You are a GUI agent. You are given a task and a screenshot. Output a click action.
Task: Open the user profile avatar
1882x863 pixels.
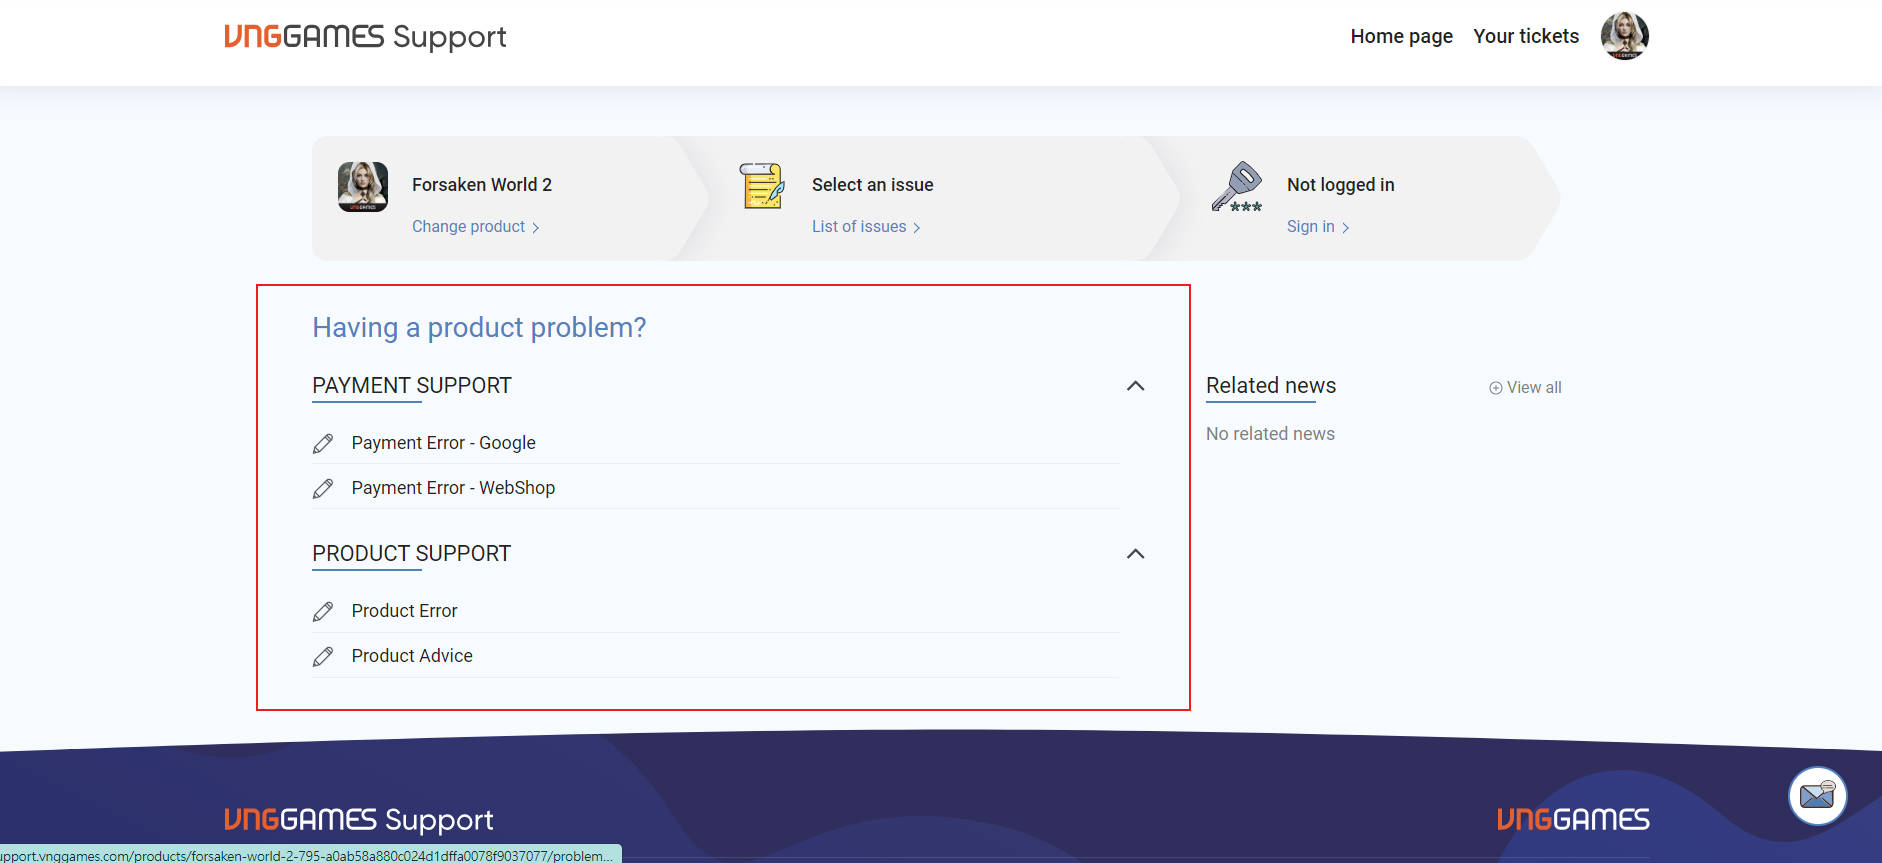[1624, 36]
